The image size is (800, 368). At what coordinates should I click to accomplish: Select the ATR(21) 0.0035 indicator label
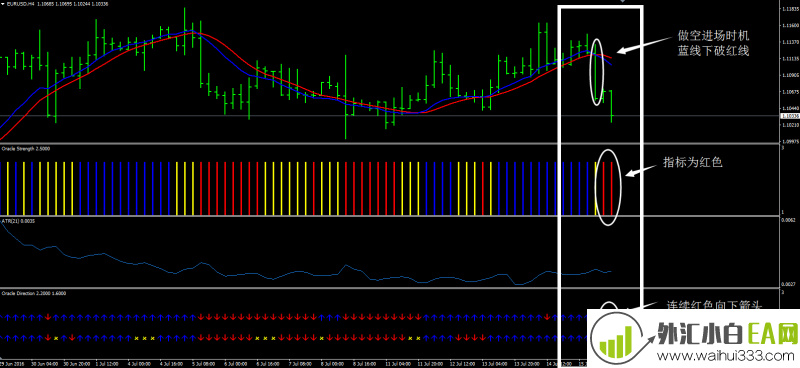pos(17,221)
